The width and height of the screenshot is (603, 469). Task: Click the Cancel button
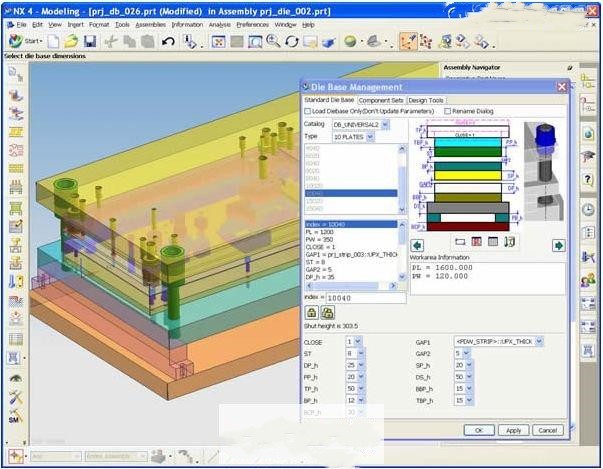coord(548,430)
